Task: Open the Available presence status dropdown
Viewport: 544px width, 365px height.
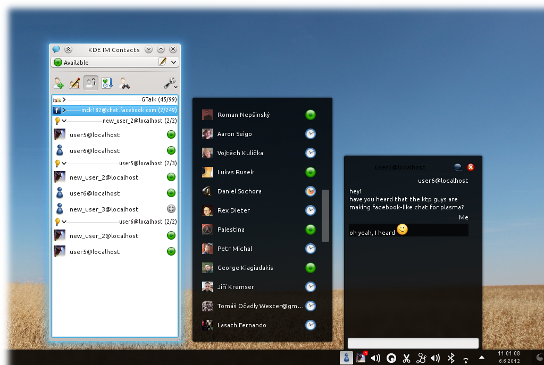Action: pos(115,62)
